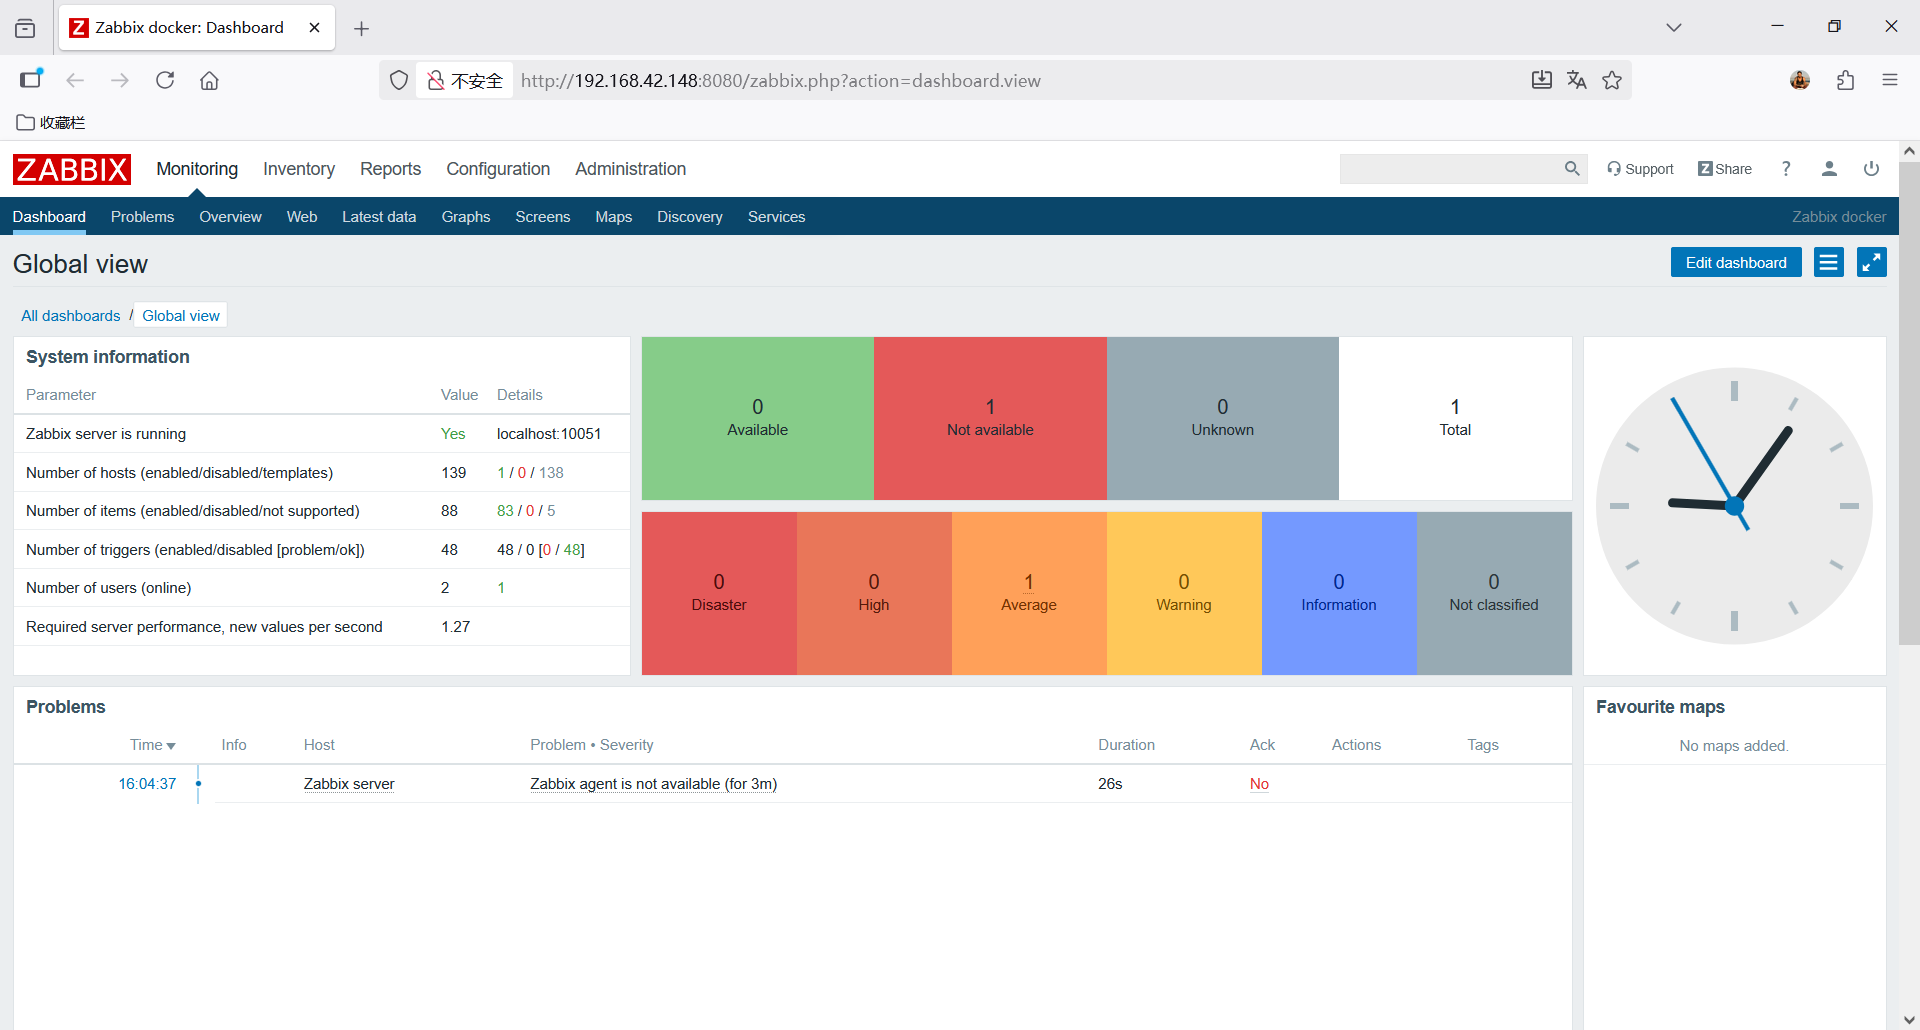
Task: Open the browser application hamburger menu
Action: pos(1890,80)
